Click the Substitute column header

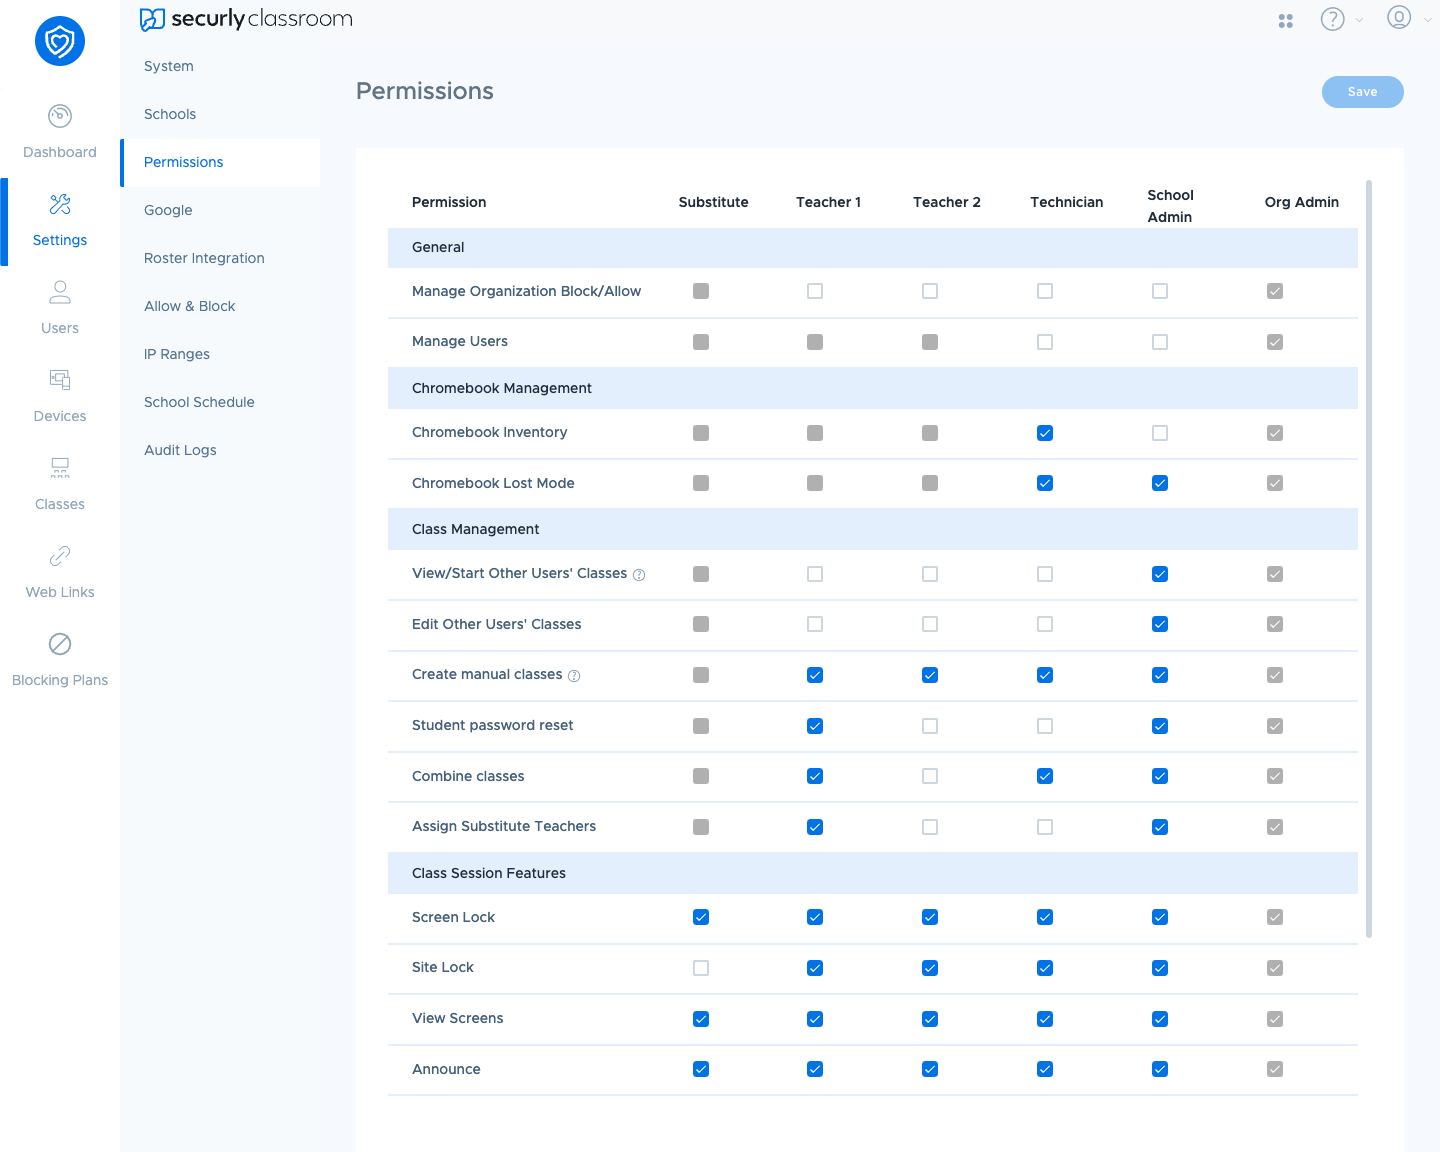(713, 202)
